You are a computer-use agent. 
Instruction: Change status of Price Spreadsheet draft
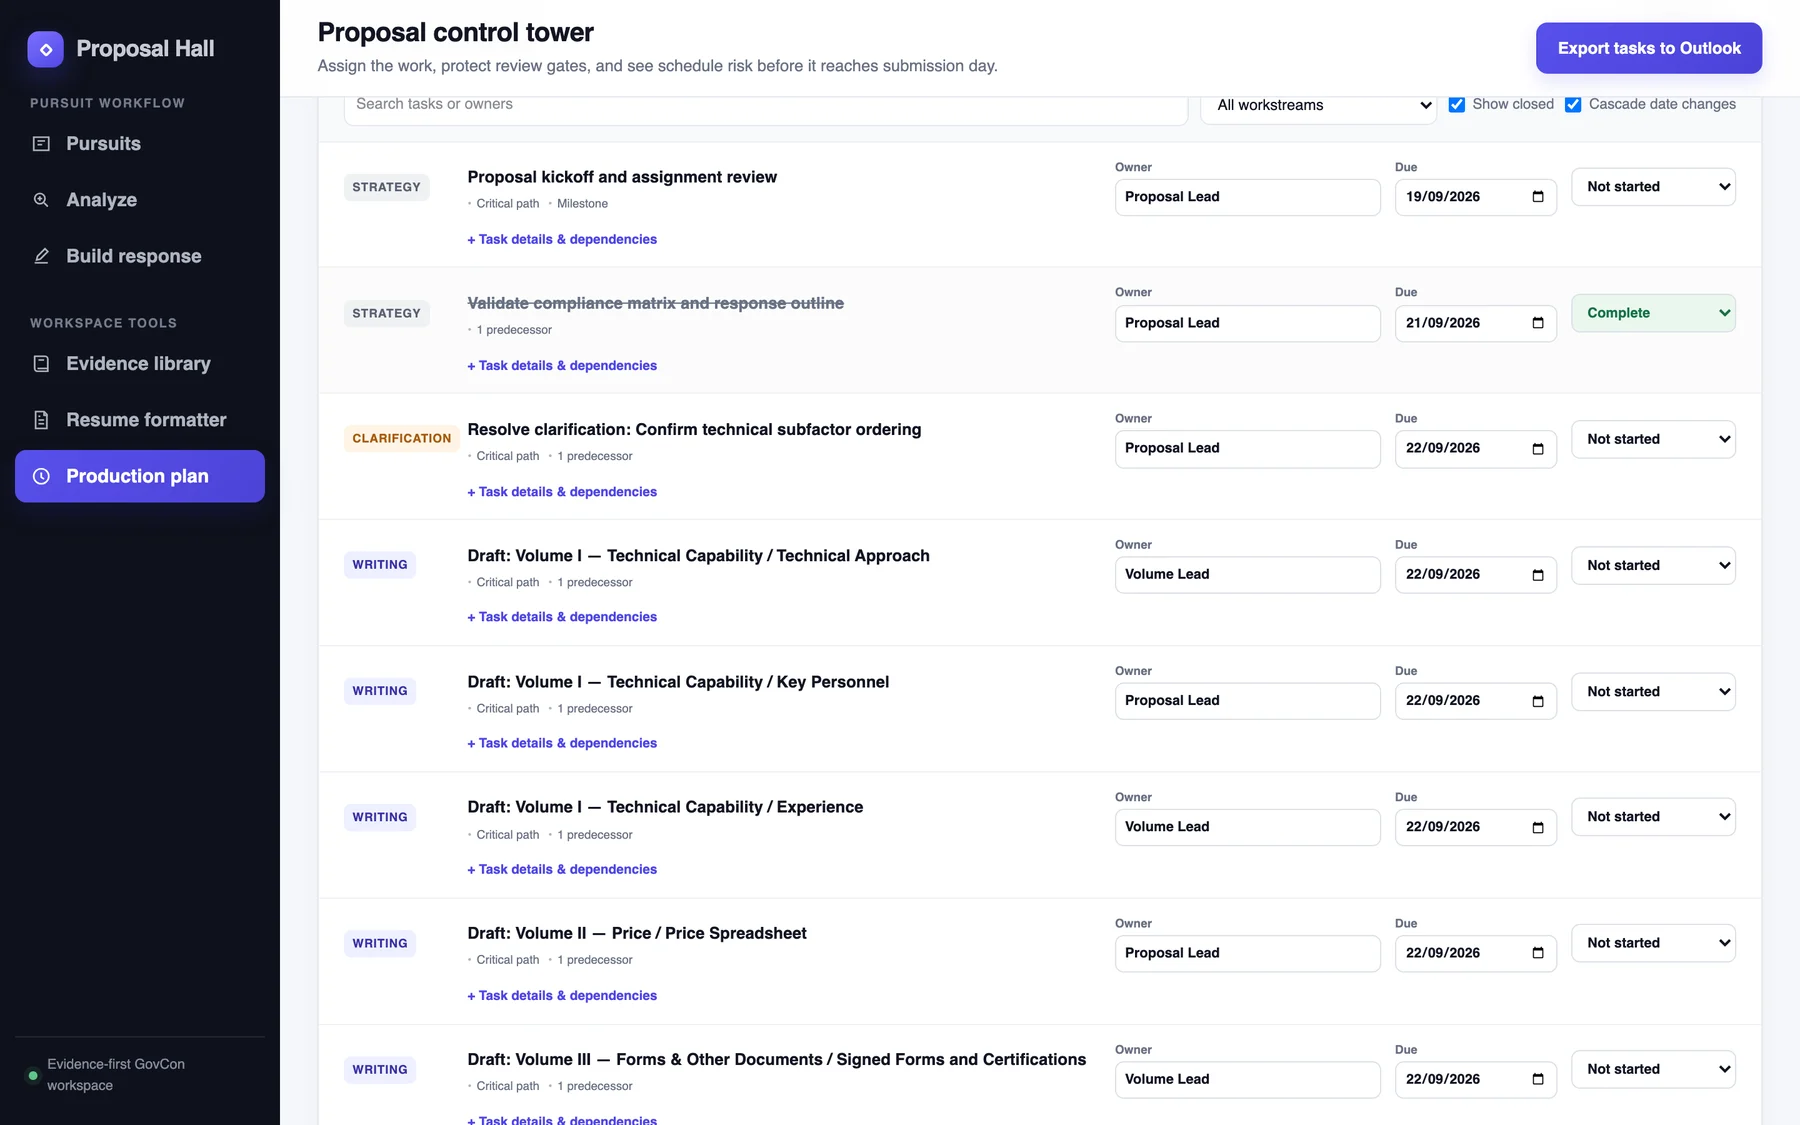[1653, 943]
